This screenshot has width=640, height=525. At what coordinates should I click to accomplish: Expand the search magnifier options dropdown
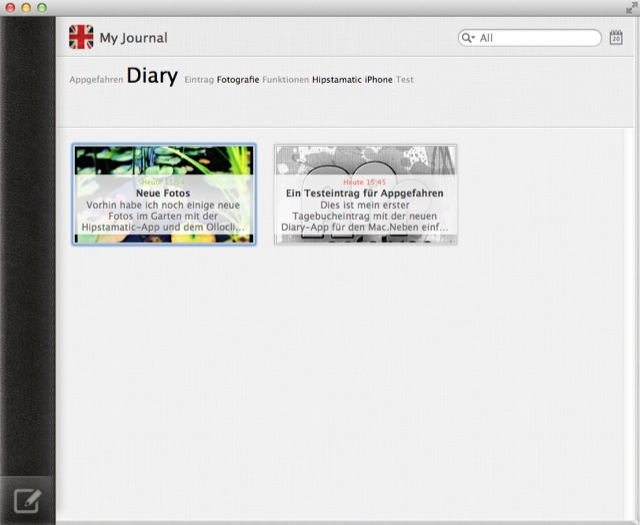[x=468, y=38]
